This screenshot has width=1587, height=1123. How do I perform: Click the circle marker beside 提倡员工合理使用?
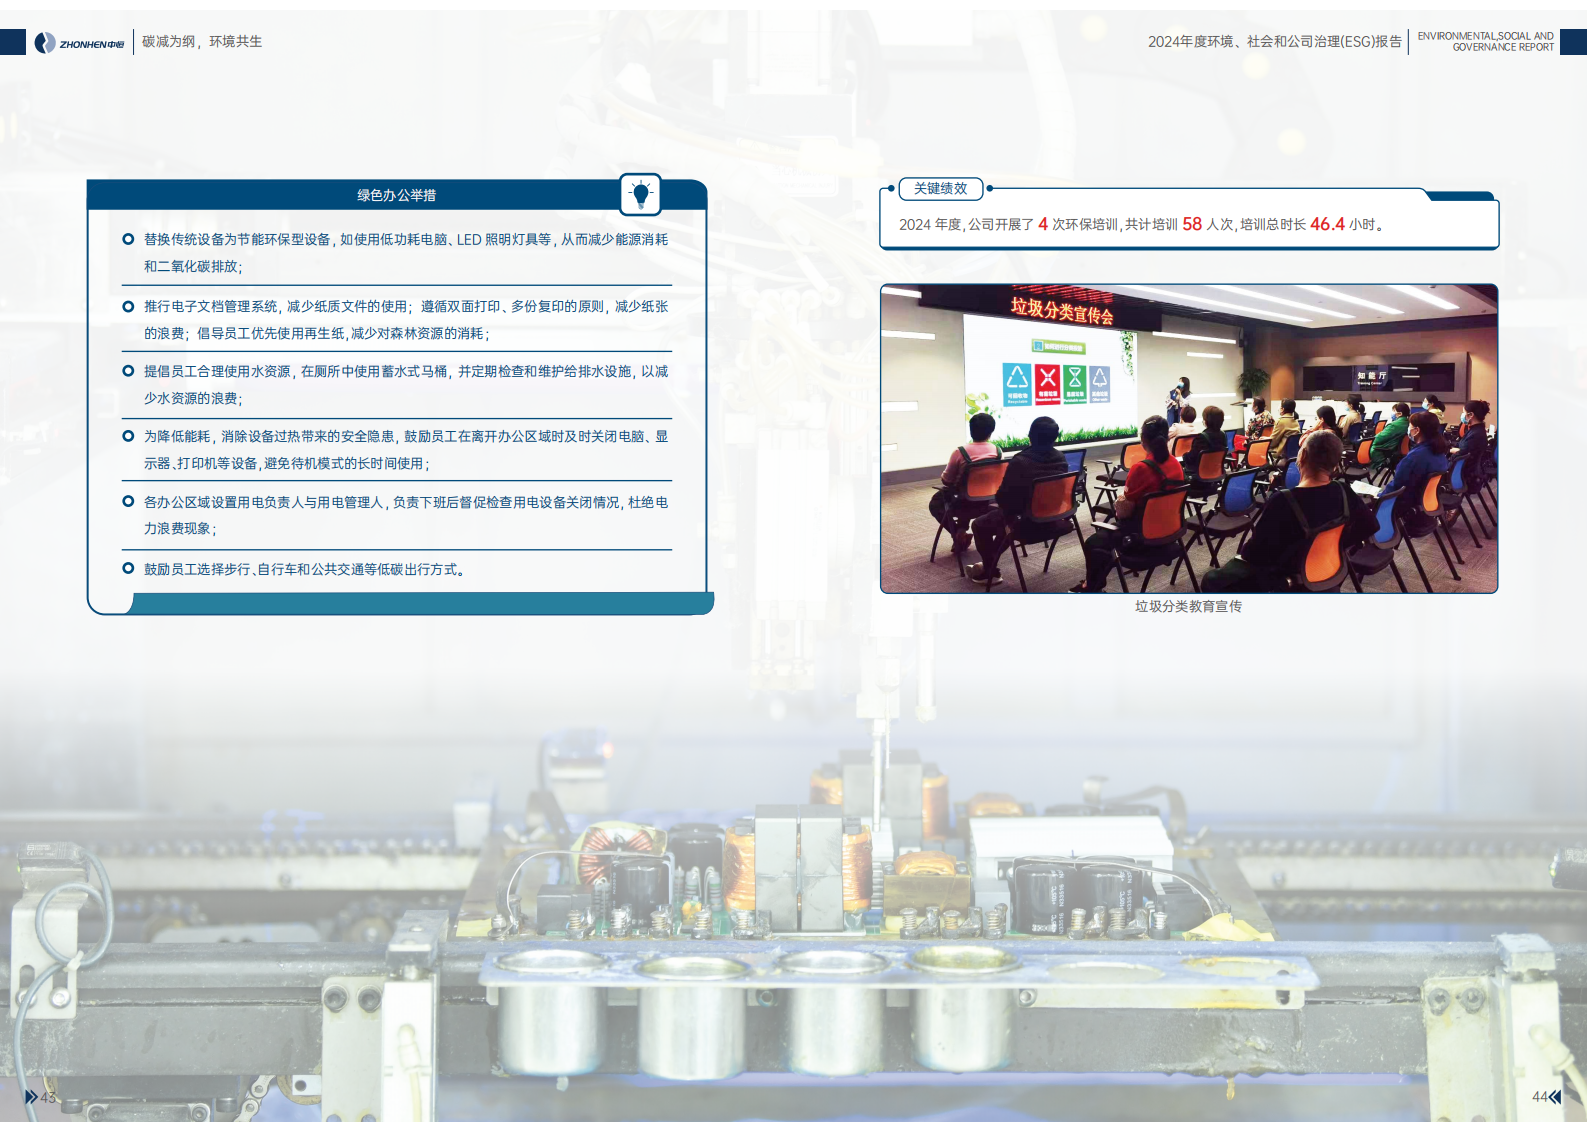coord(128,371)
